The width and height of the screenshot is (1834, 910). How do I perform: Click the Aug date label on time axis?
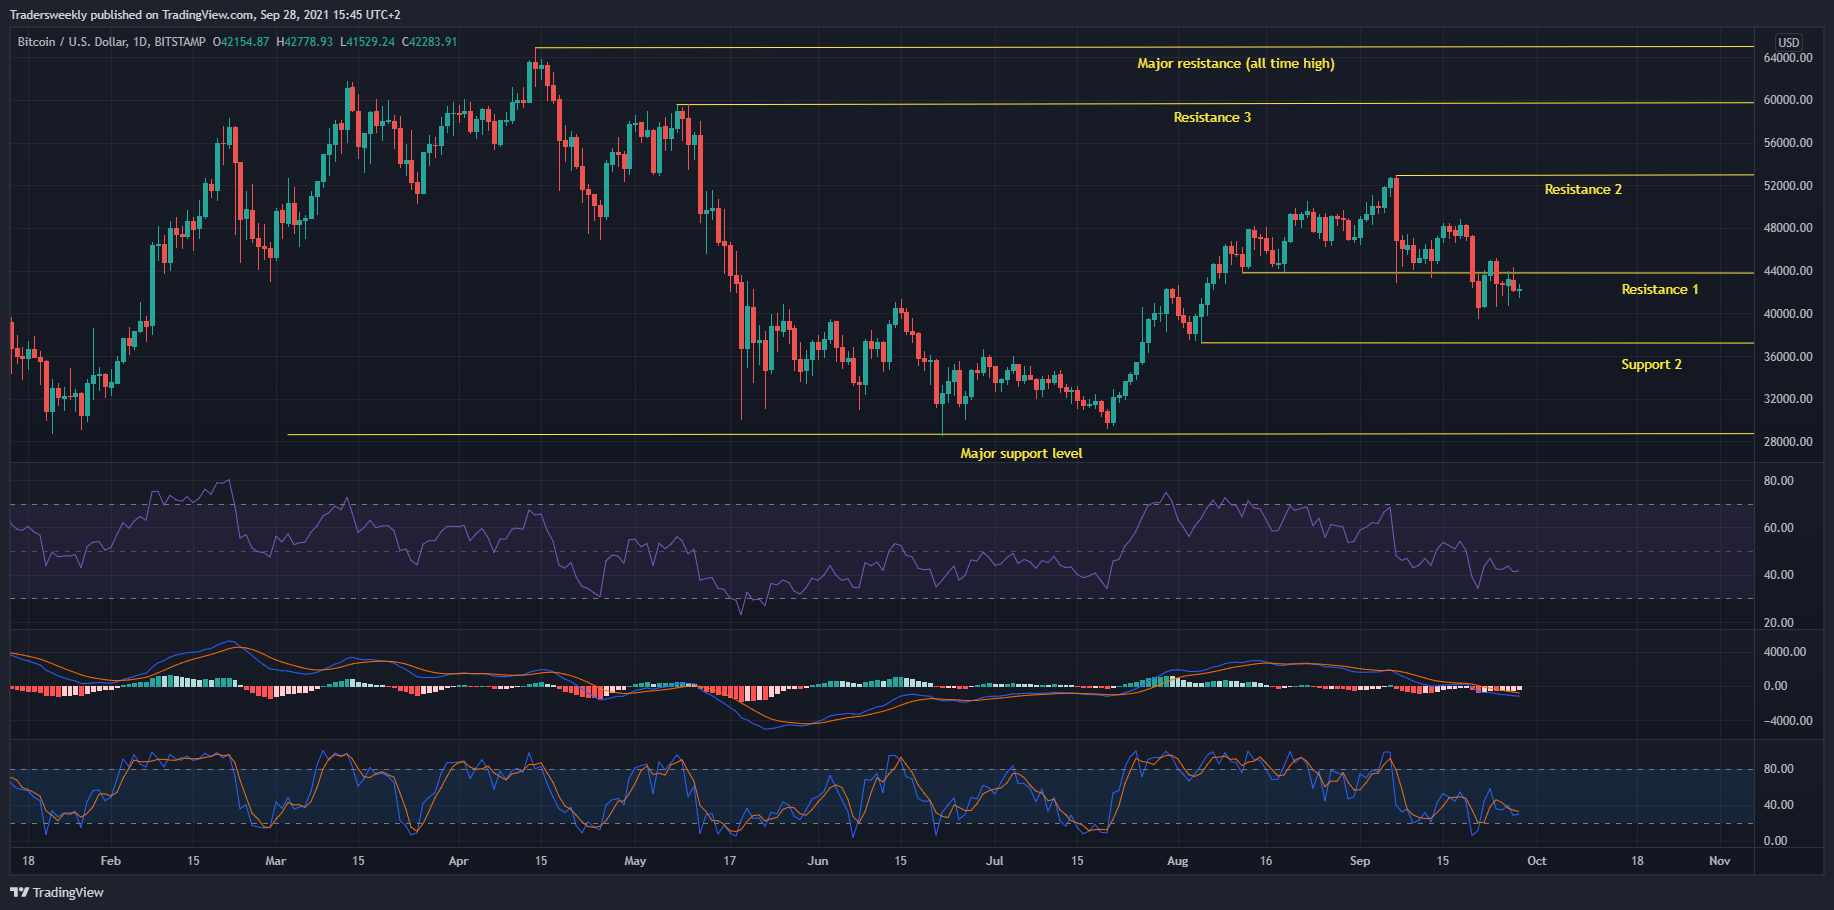tap(1178, 861)
